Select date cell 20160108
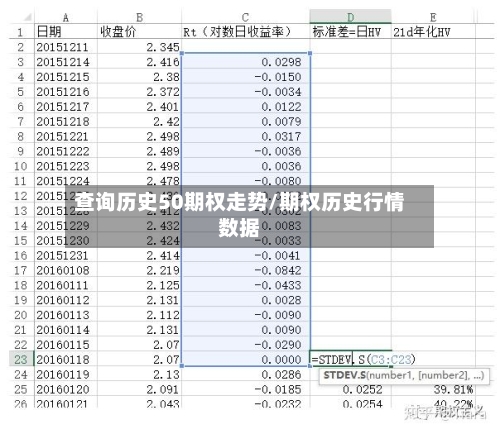The height and width of the screenshot is (434, 500). (66, 270)
